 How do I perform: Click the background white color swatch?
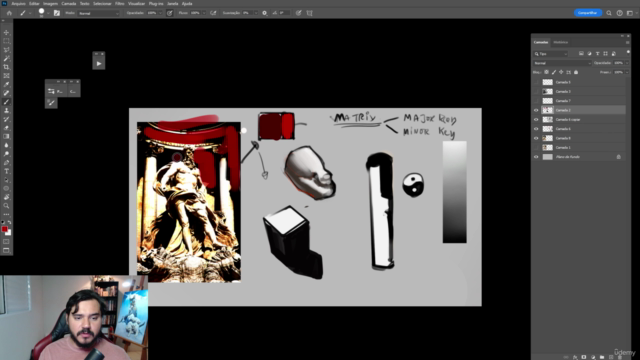click(x=9, y=233)
